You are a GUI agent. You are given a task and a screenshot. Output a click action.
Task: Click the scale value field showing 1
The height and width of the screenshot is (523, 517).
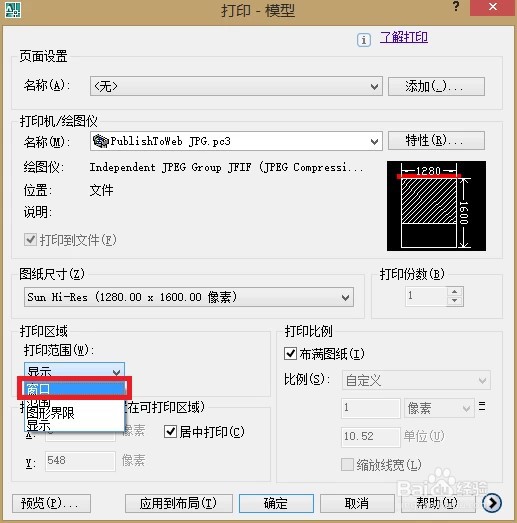click(x=371, y=408)
